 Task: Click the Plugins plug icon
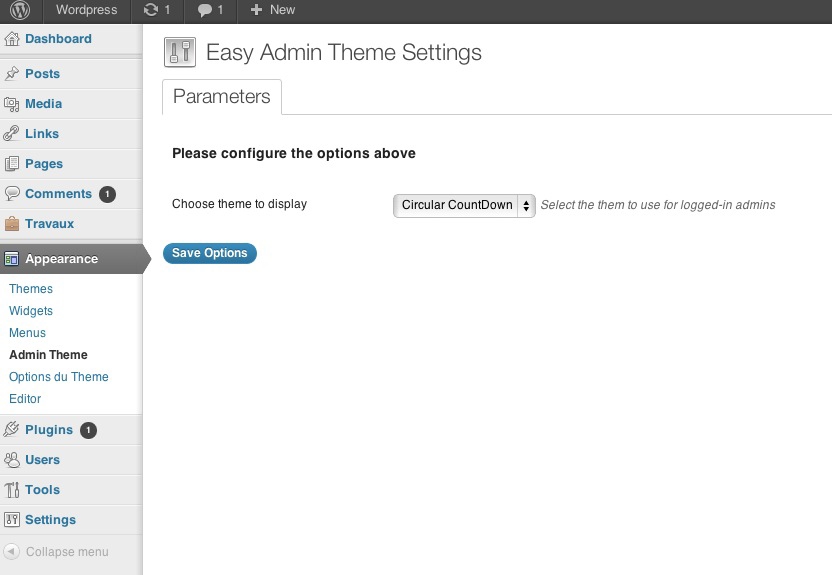click(12, 430)
